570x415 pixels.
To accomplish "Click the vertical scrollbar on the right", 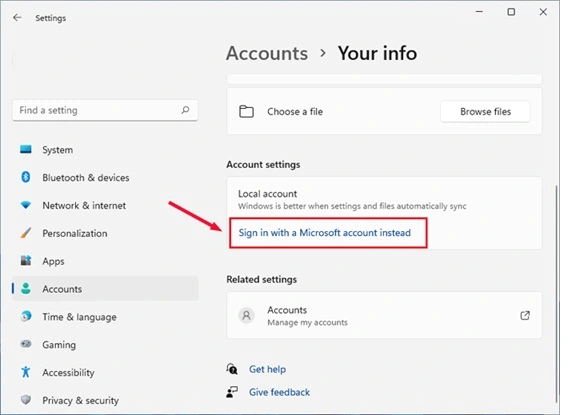I will [x=556, y=294].
